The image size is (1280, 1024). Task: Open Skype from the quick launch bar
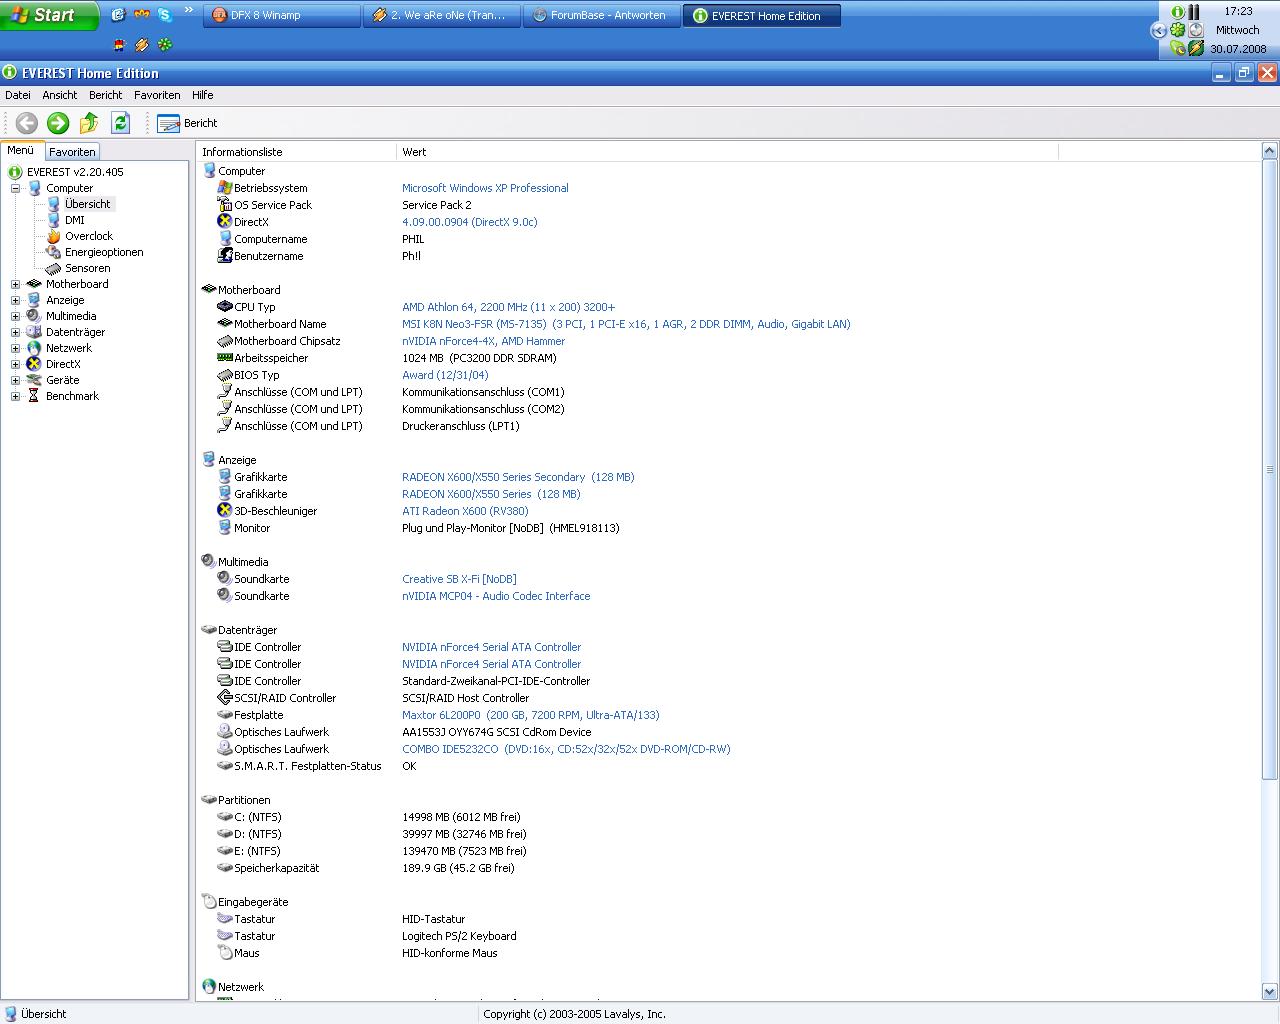tap(165, 15)
